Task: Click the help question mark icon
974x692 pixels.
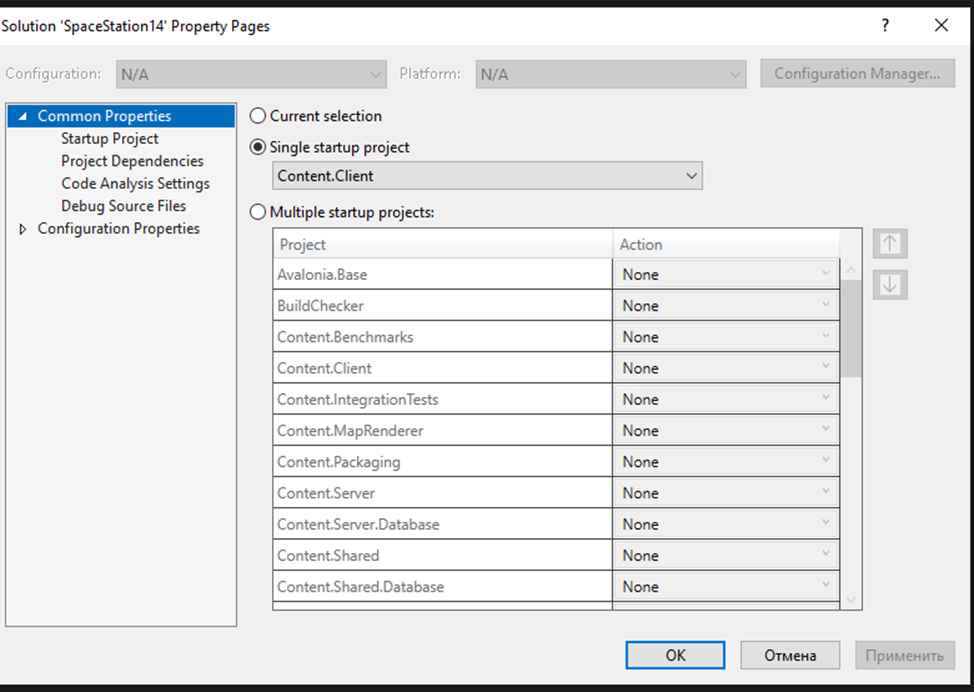Action: click(x=885, y=26)
